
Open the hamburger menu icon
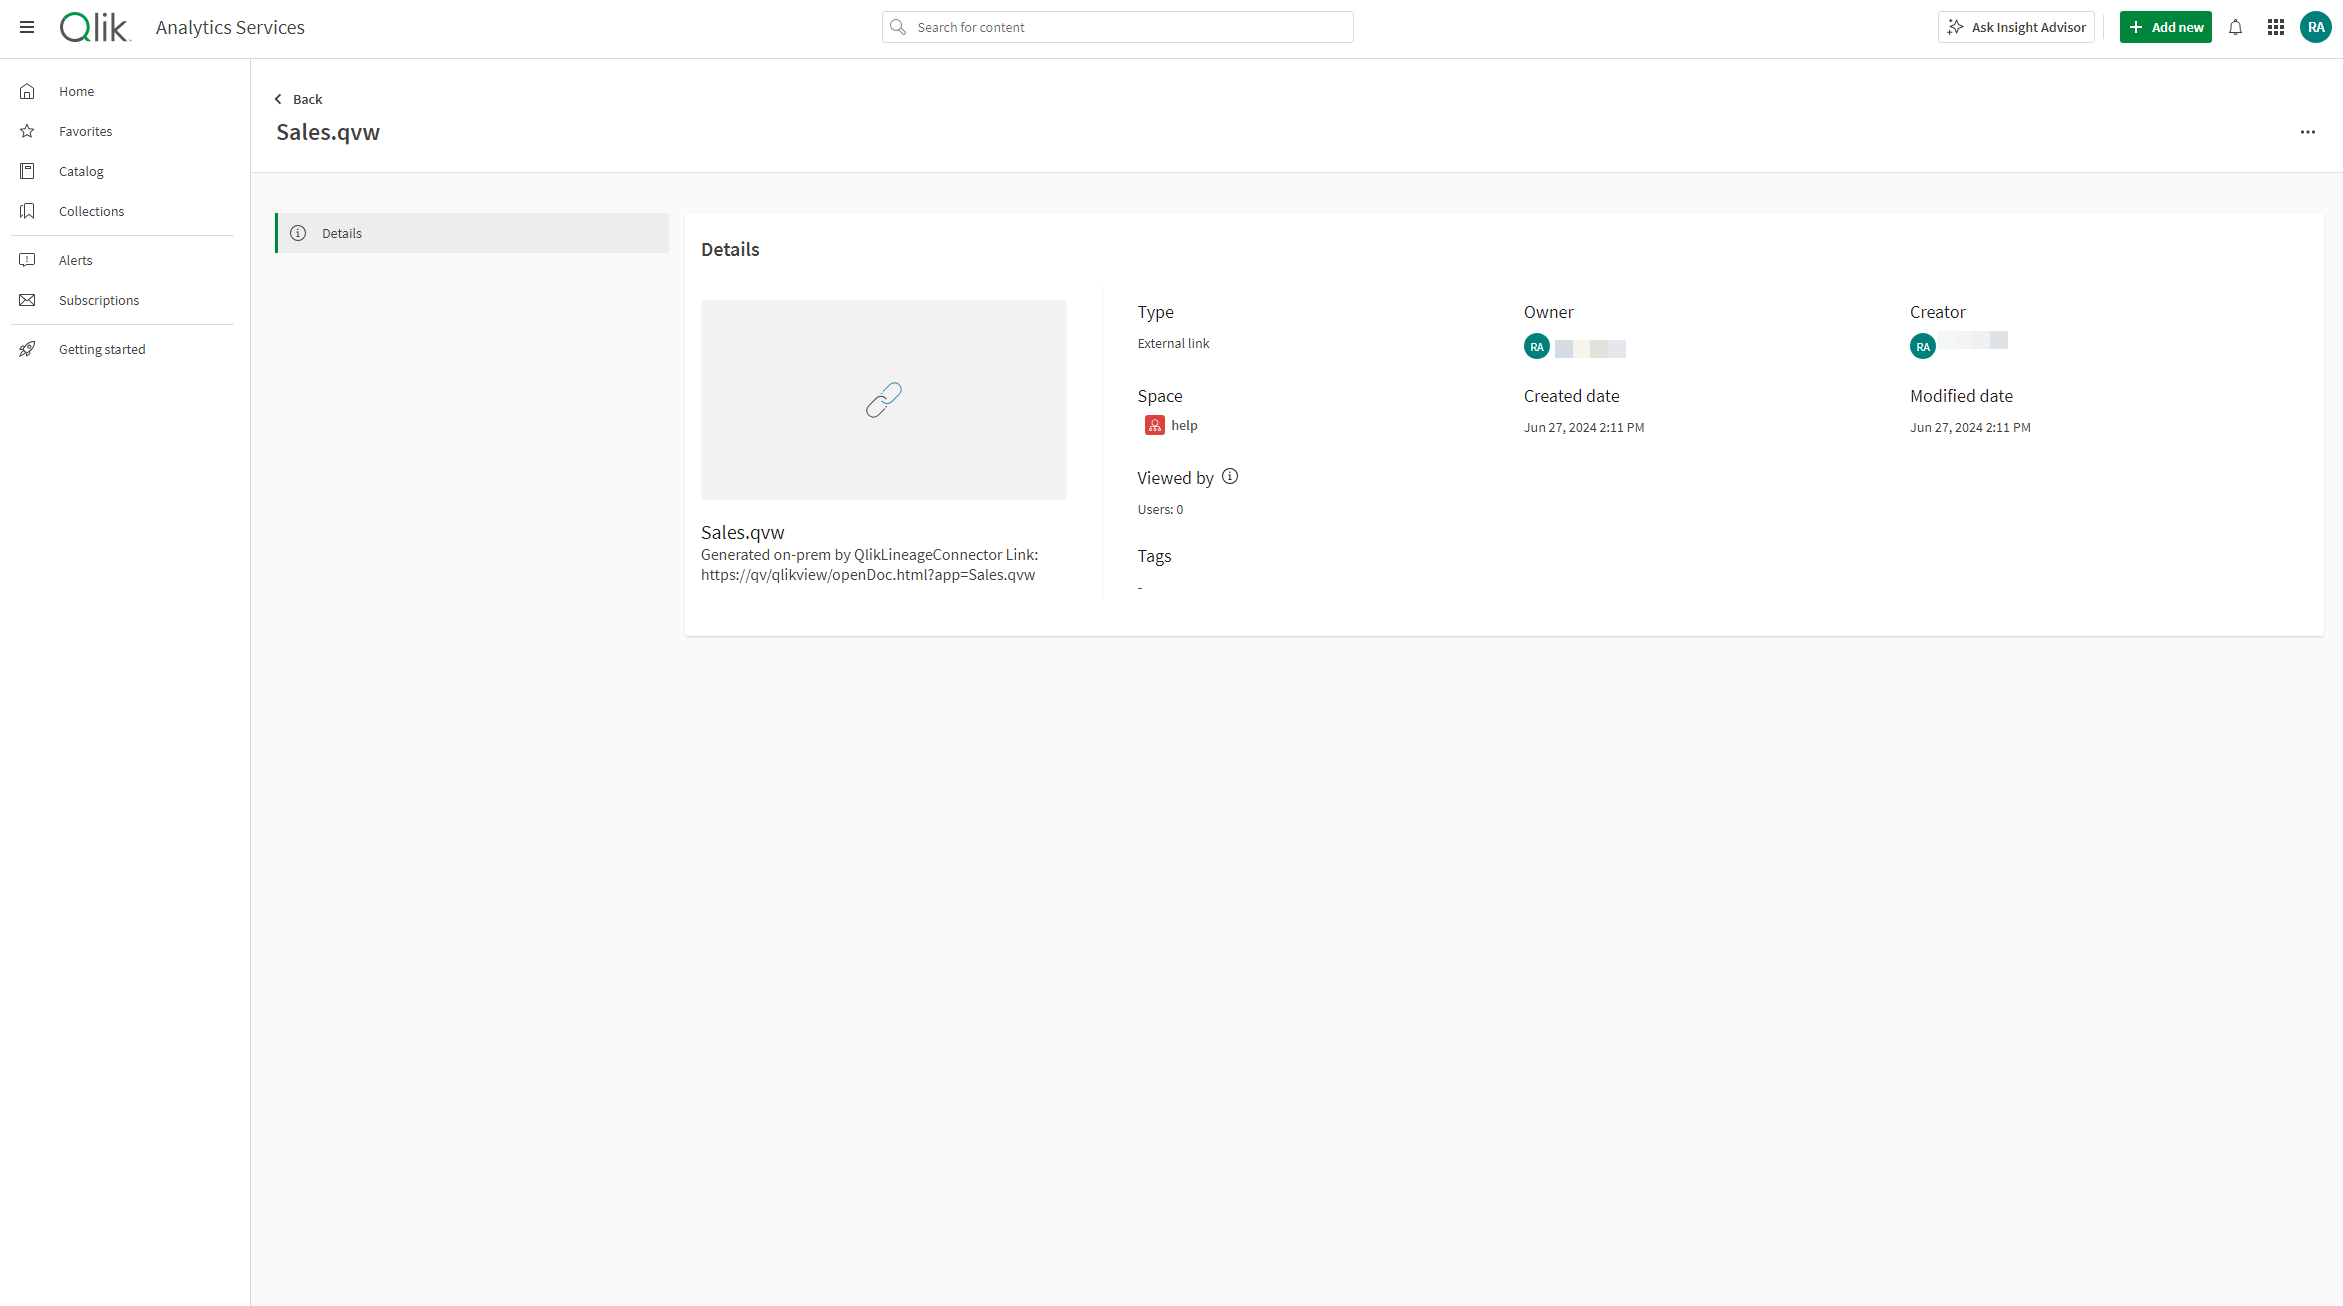click(27, 27)
